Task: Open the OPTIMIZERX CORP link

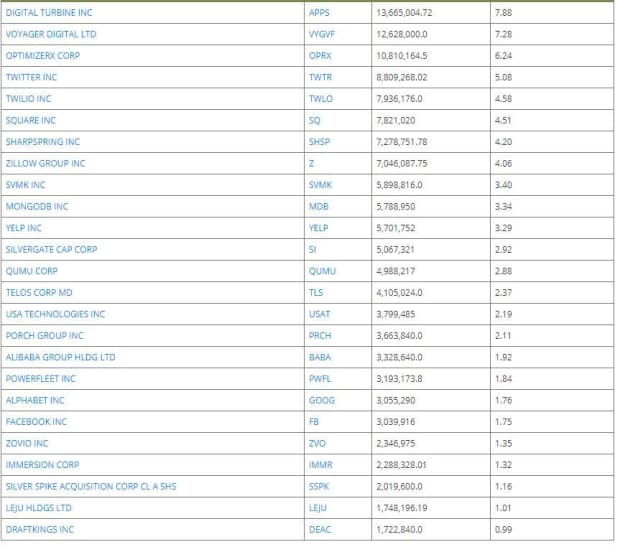Action: pyautogui.click(x=43, y=56)
